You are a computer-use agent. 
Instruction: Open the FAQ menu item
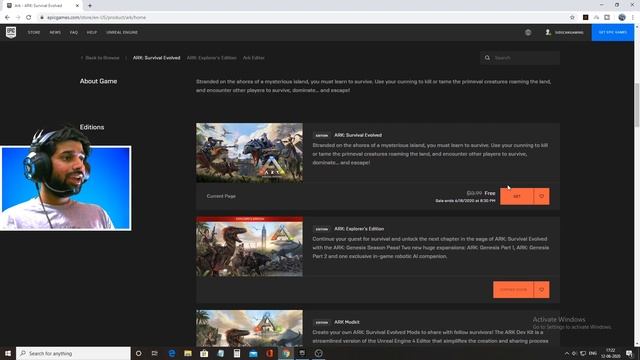coord(73,32)
